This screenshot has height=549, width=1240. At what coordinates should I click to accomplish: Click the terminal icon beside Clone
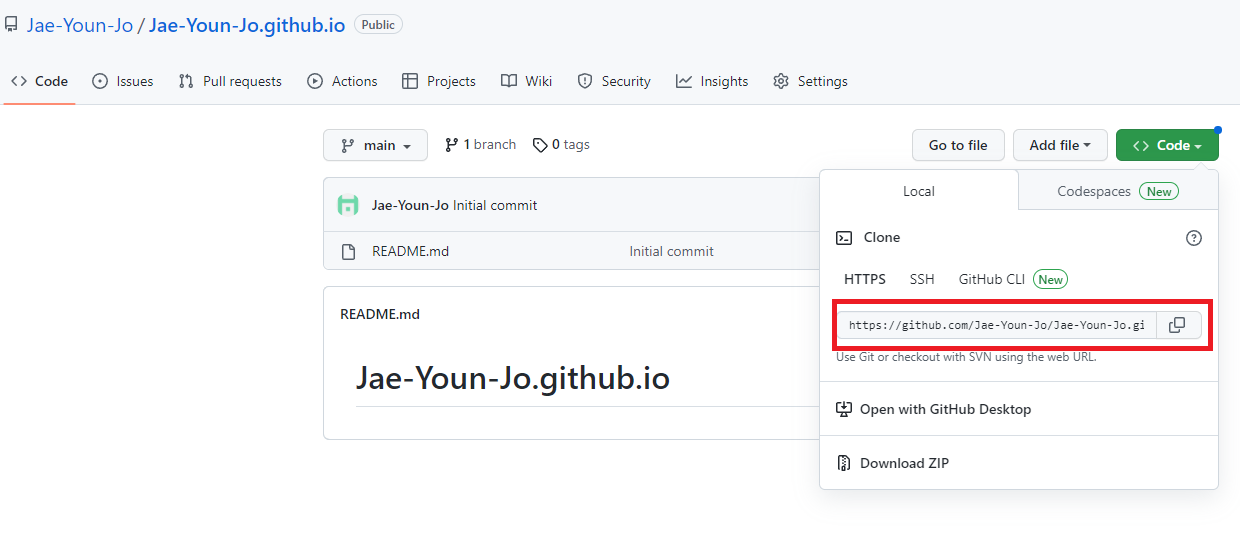[844, 238]
